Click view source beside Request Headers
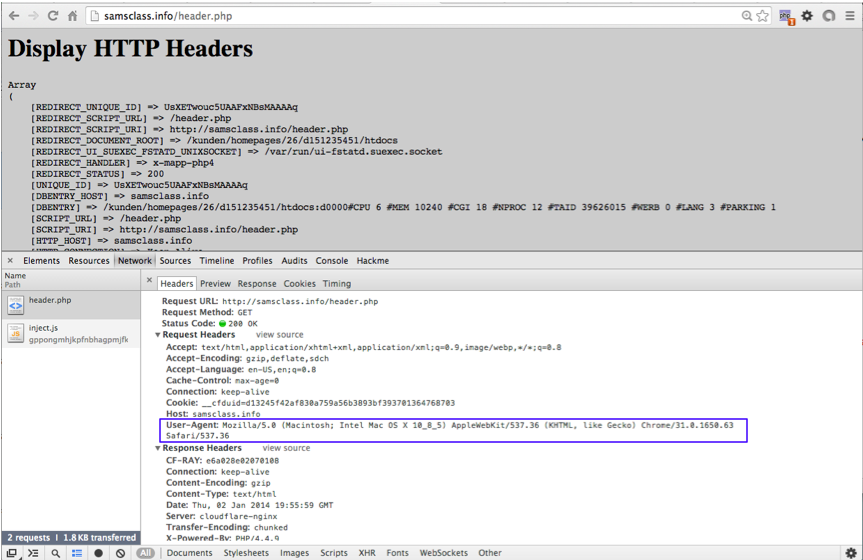Screen dimensions: 863x560 point(280,335)
